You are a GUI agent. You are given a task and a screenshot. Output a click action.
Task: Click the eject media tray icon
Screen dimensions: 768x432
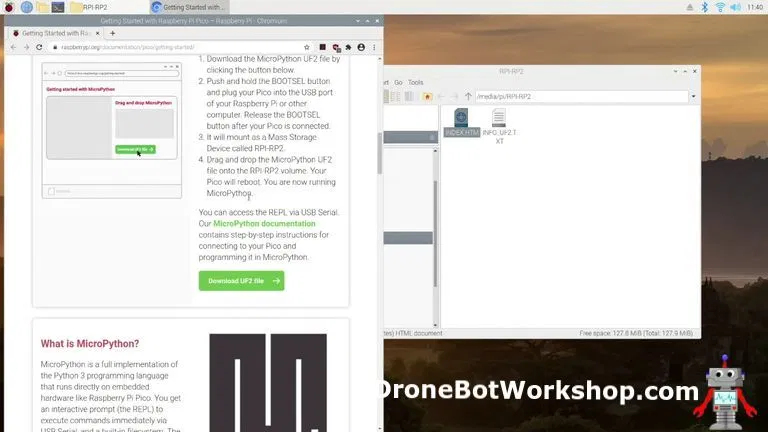tap(690, 7)
